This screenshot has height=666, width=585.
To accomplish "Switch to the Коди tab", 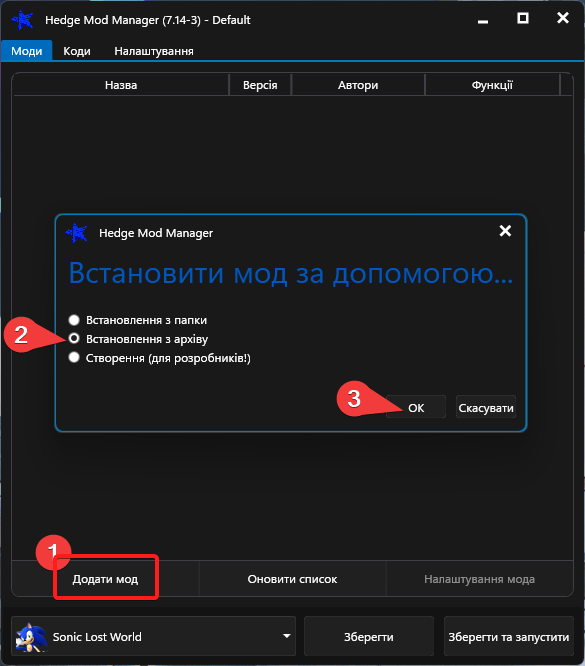I will pyautogui.click(x=77, y=51).
